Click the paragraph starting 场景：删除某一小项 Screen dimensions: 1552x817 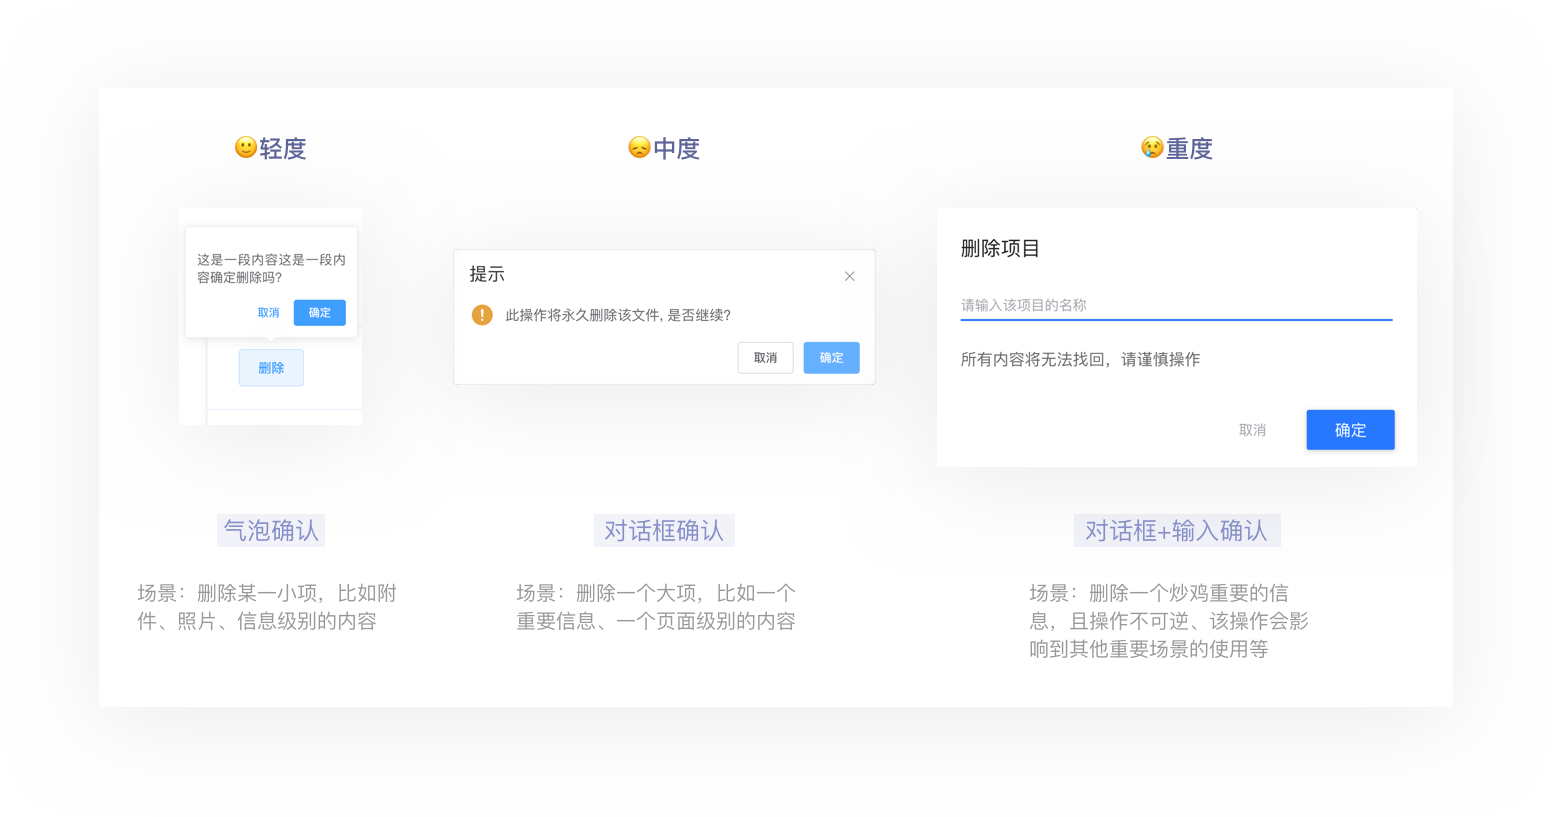tap(267, 607)
